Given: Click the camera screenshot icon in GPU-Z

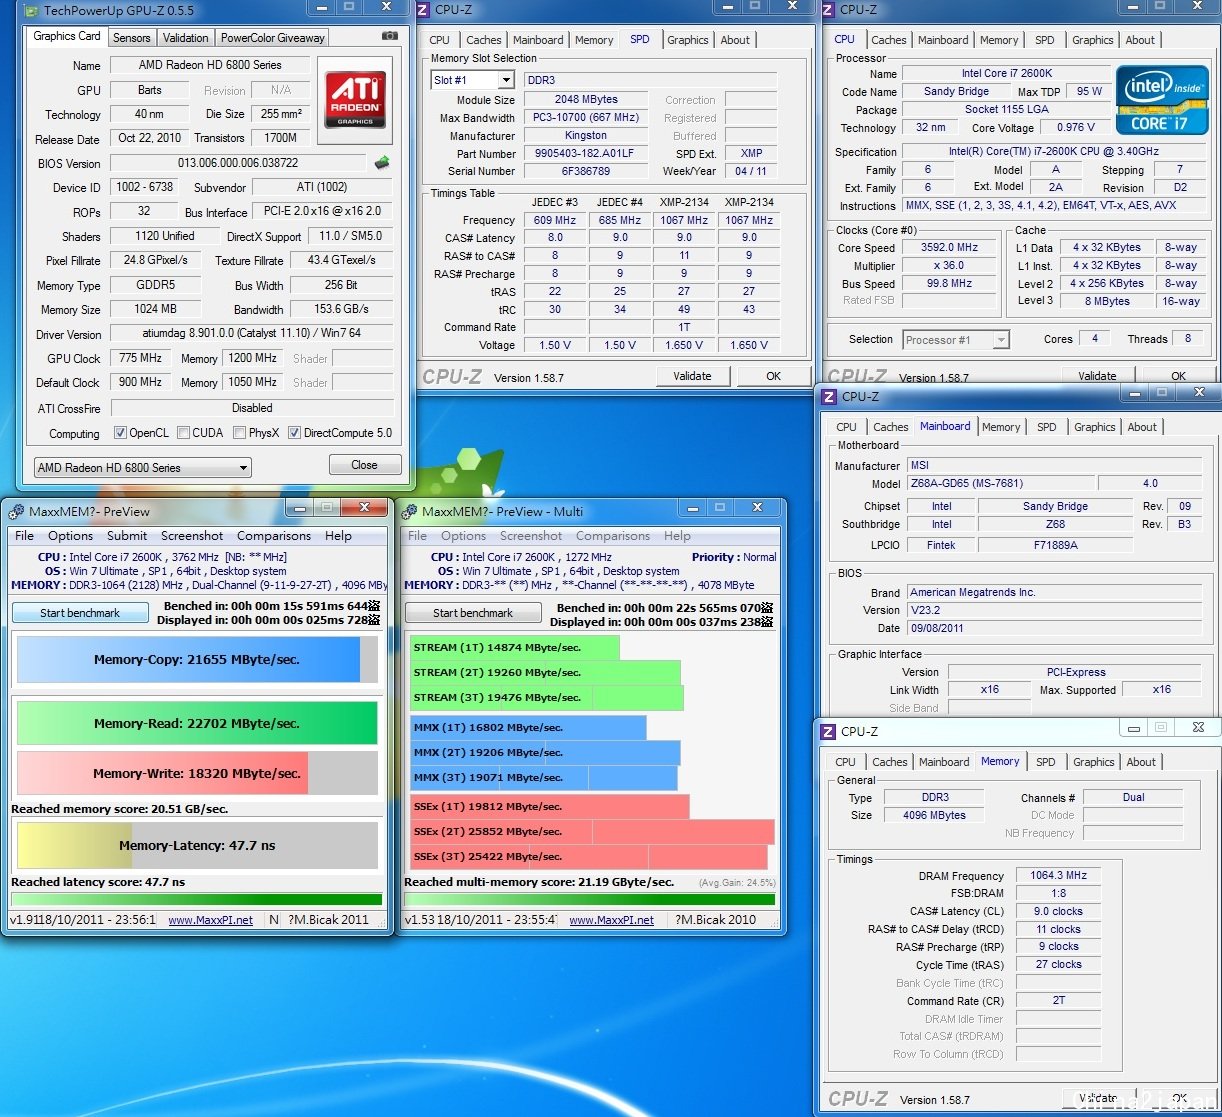Looking at the screenshot, I should (389, 37).
